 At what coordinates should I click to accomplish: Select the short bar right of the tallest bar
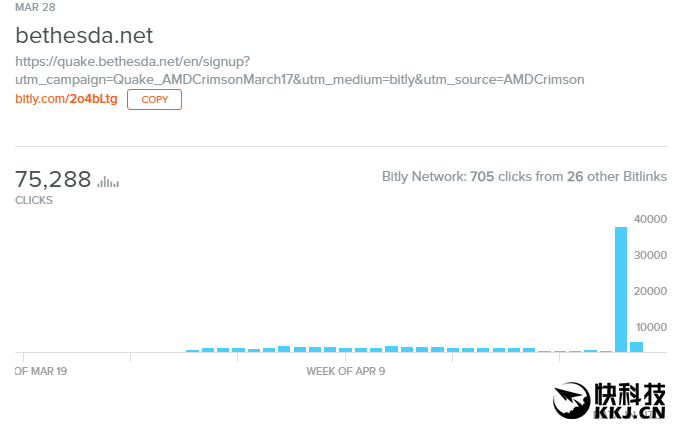(636, 347)
